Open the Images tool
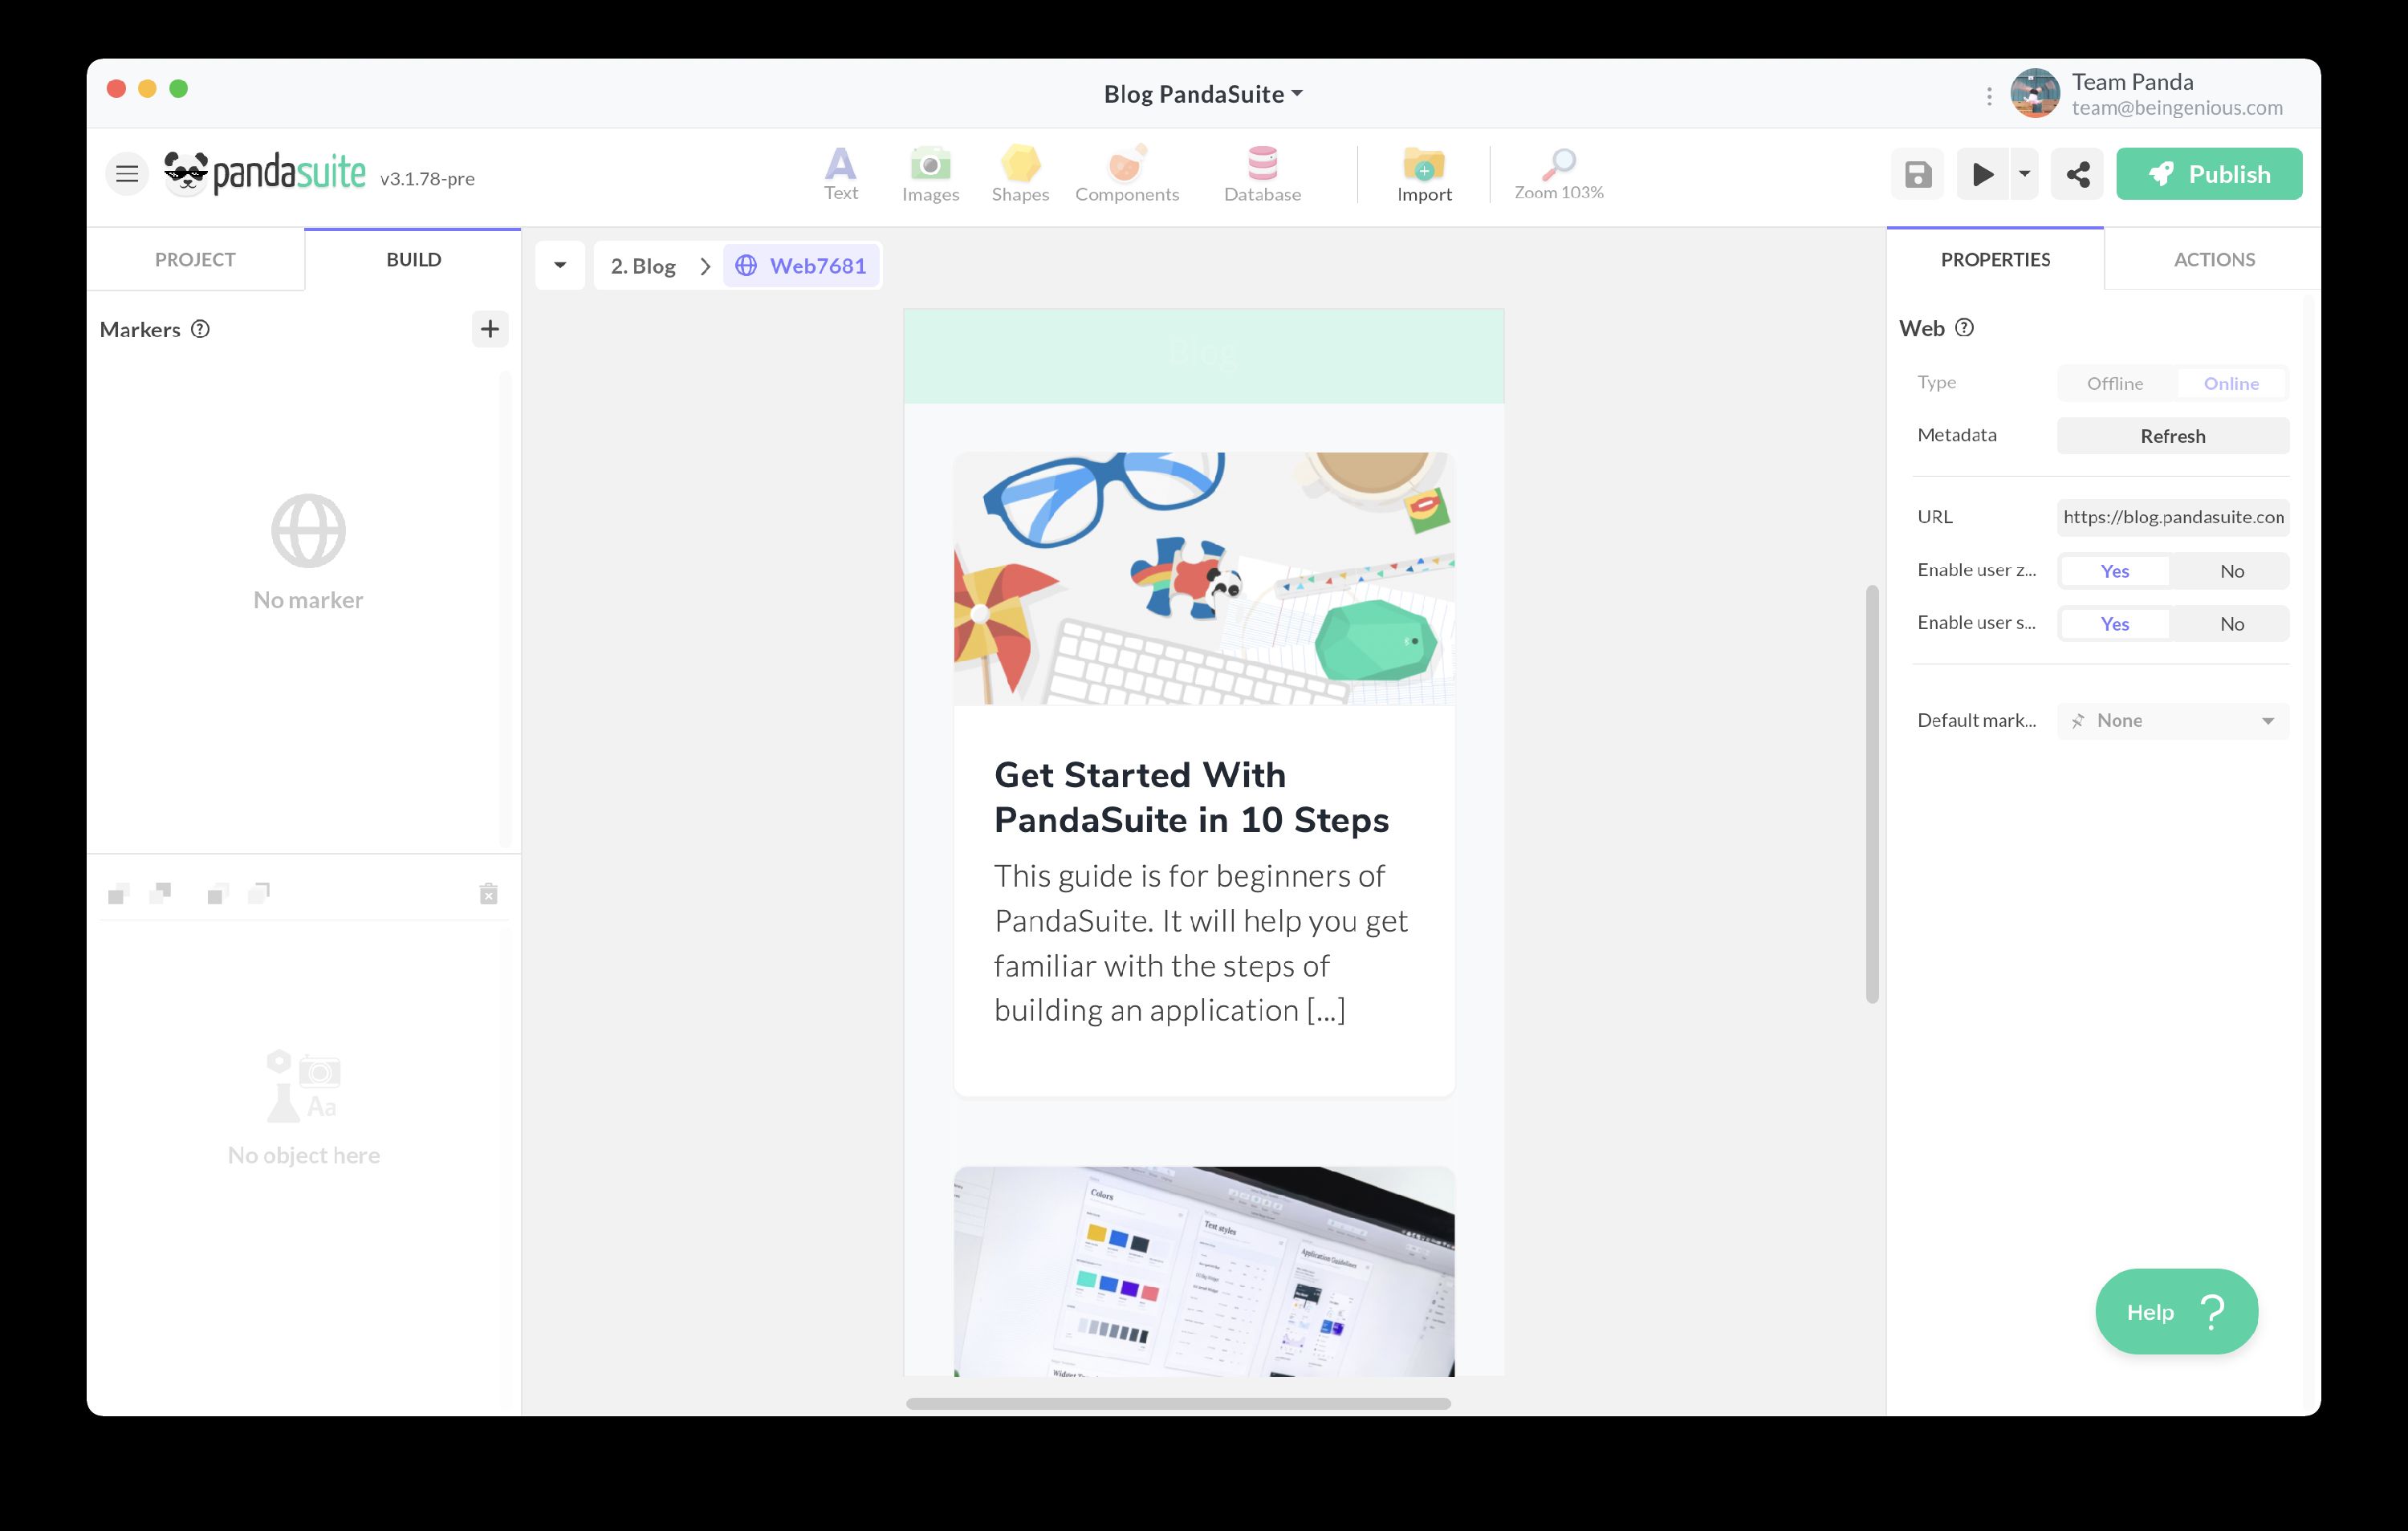The height and width of the screenshot is (1531, 2408). (x=930, y=165)
